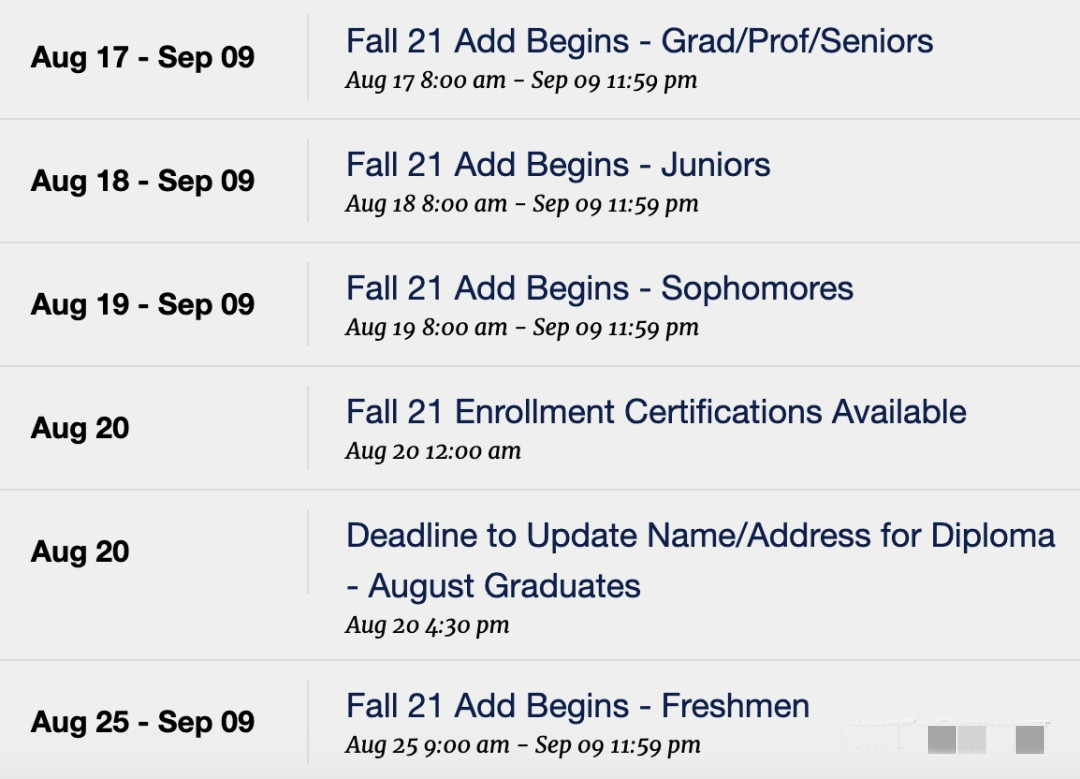Select Aug 20 date beside Diploma deadline
The width and height of the screenshot is (1080, 779).
(x=80, y=552)
